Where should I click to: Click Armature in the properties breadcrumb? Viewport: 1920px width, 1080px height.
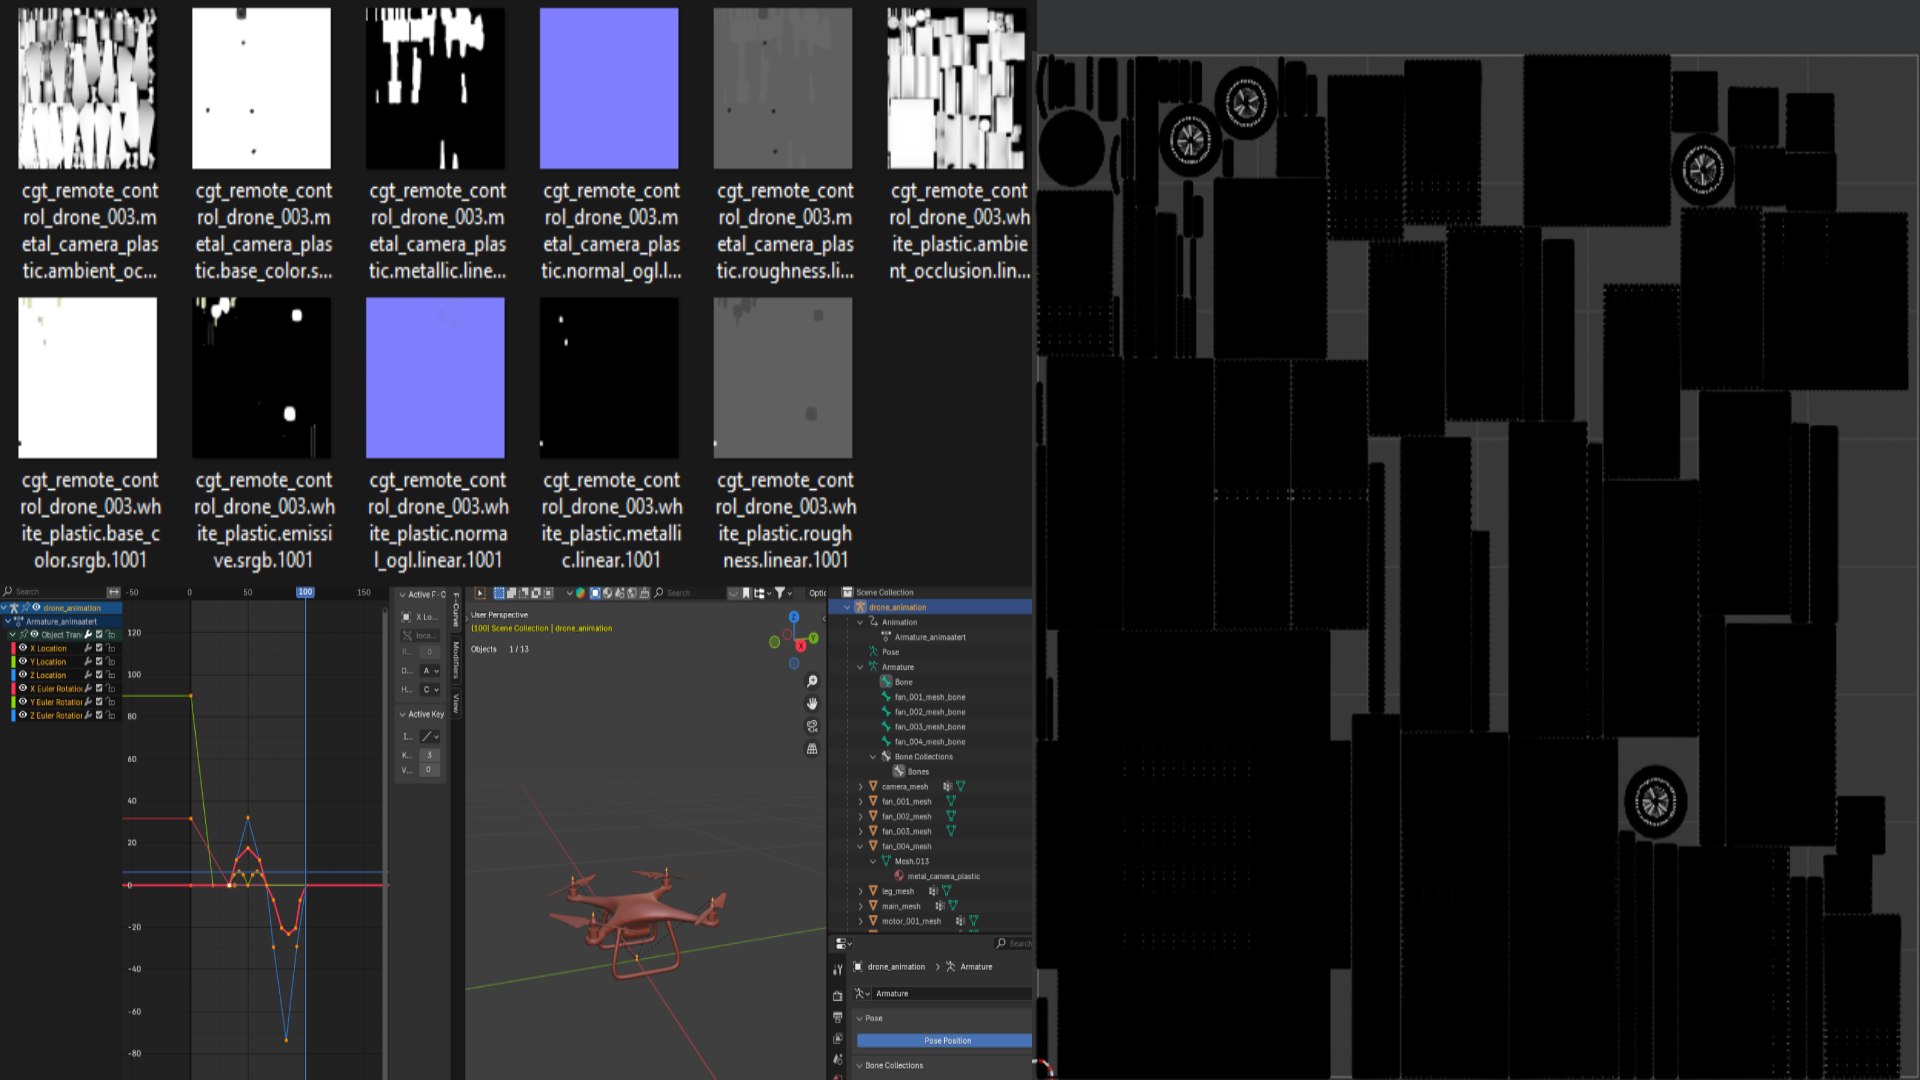pyautogui.click(x=976, y=967)
